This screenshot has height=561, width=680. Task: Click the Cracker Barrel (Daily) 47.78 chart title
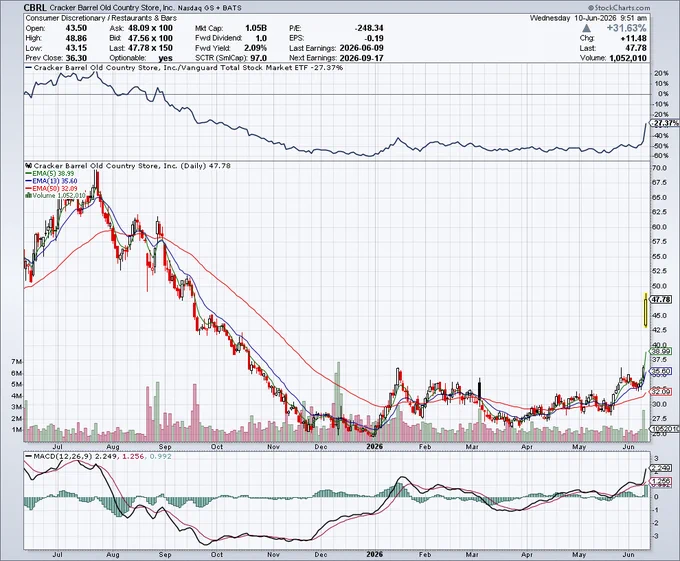point(132,166)
